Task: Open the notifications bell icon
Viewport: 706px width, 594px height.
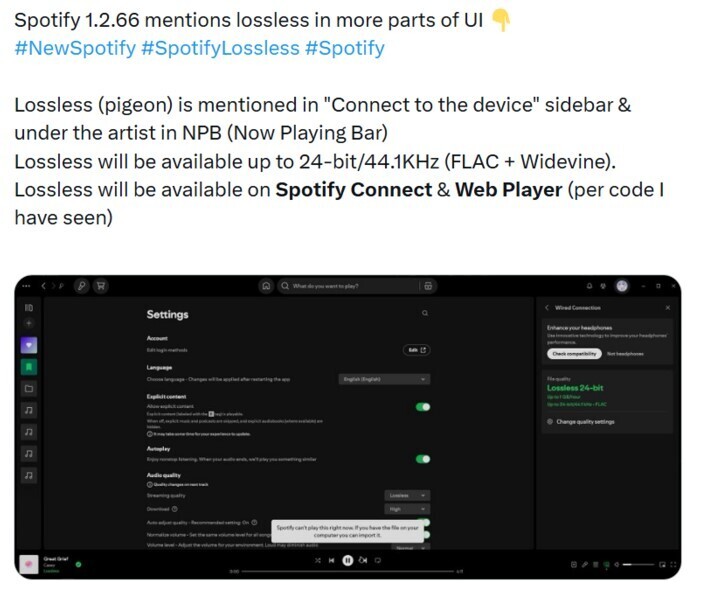Action: pos(589,286)
